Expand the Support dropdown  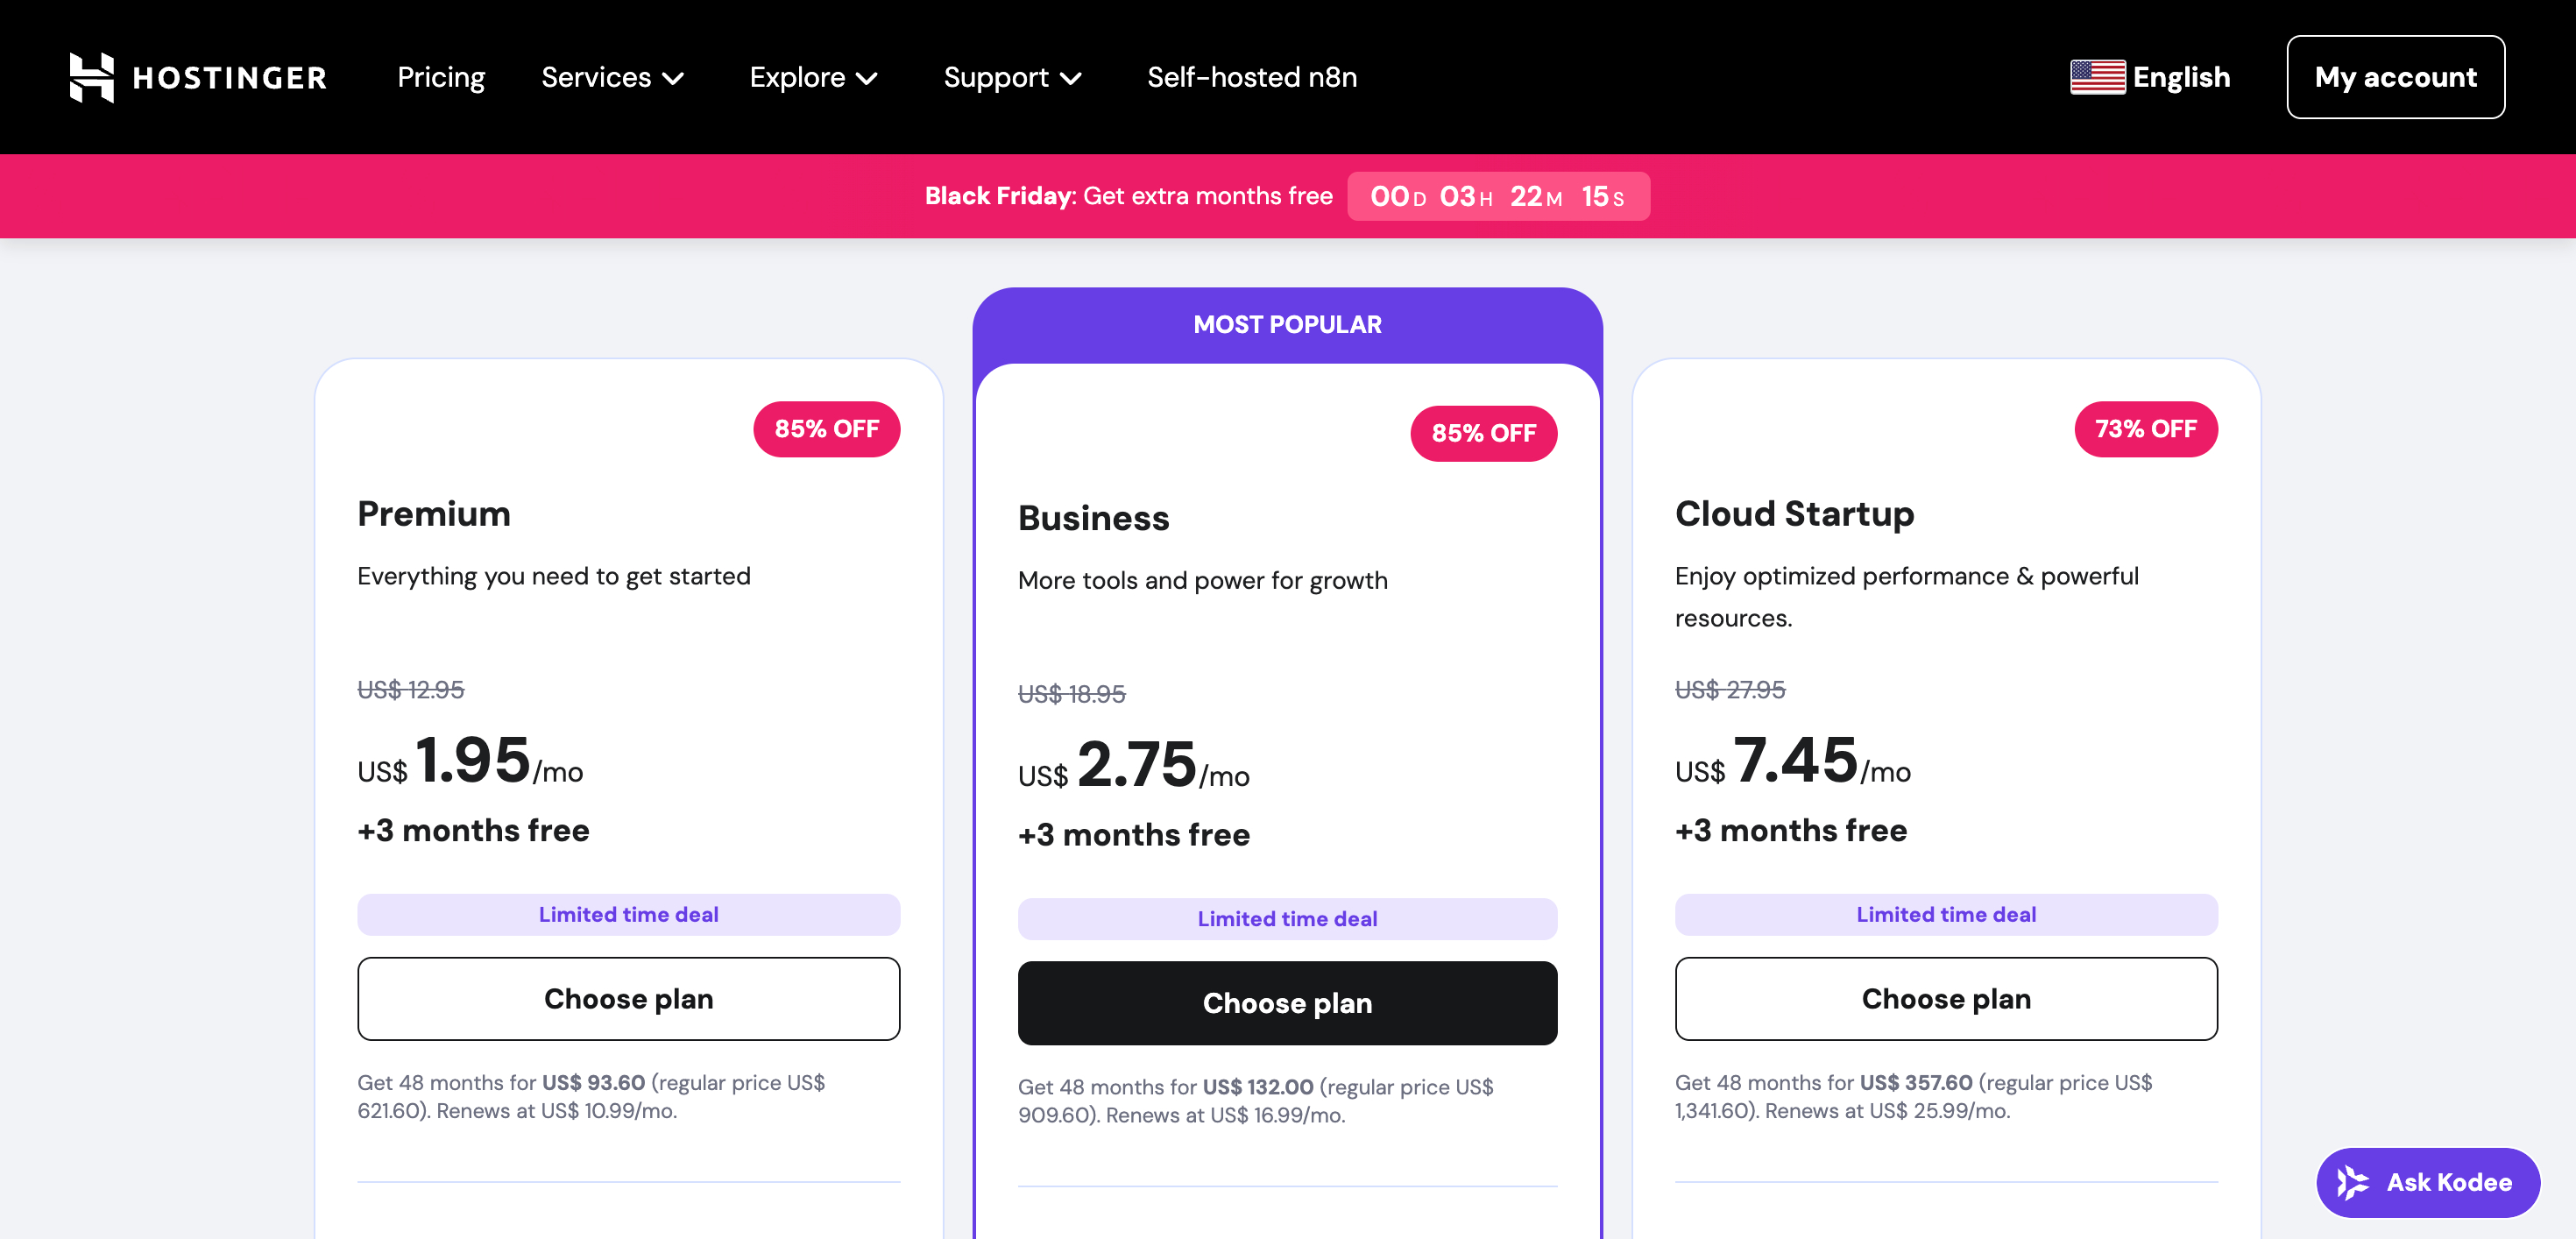(x=1012, y=77)
